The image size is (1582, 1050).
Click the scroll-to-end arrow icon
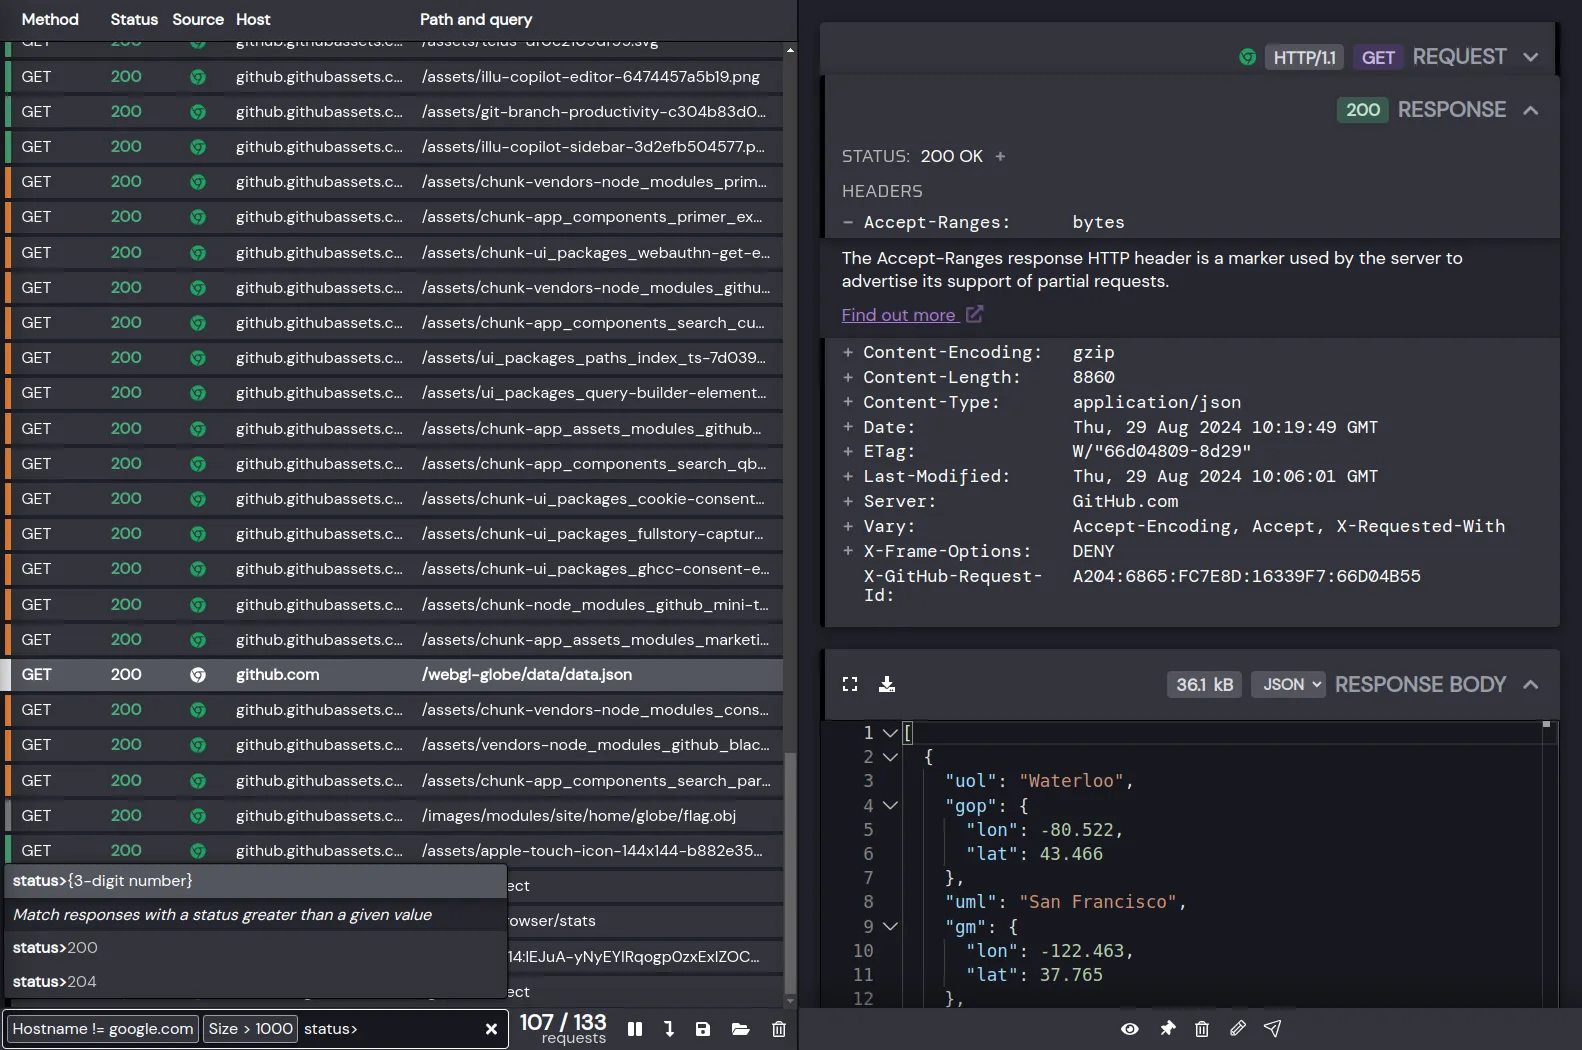click(x=669, y=1029)
